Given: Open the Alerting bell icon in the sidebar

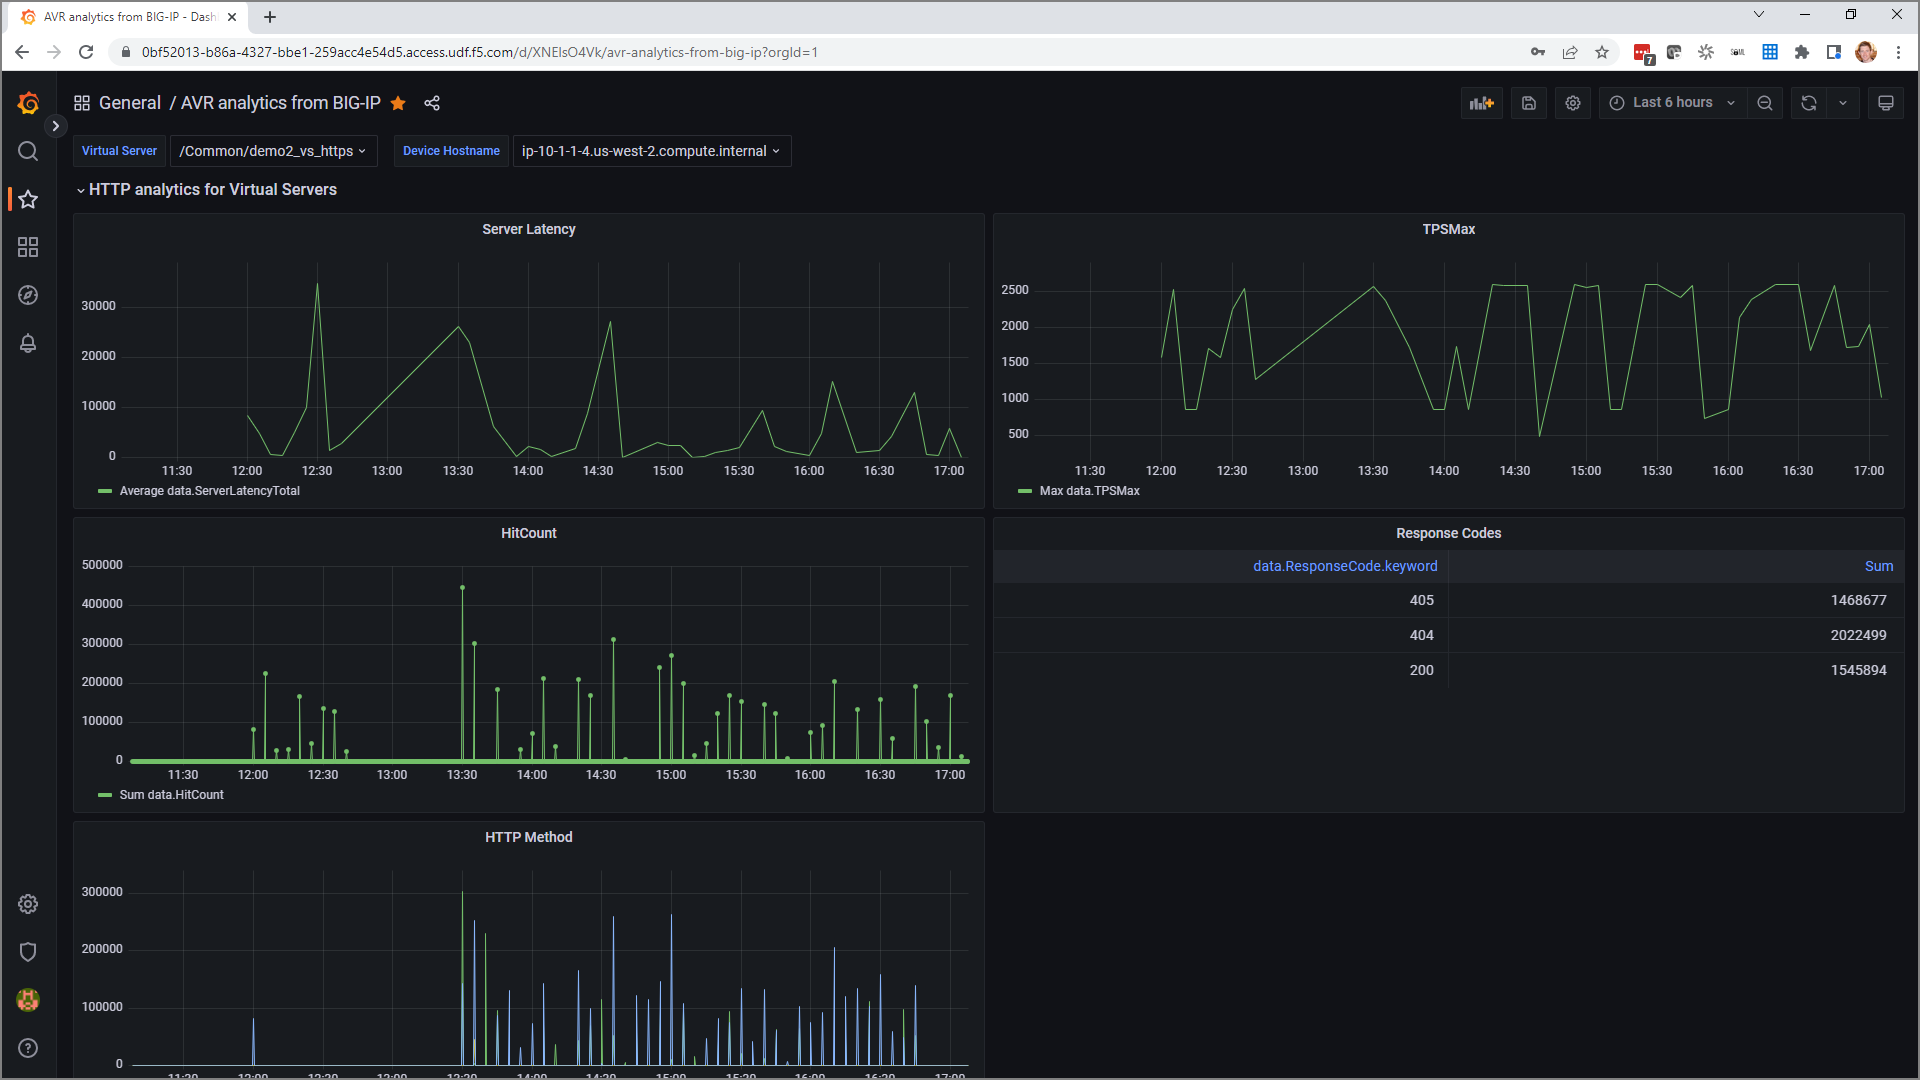Looking at the screenshot, I should 28,343.
